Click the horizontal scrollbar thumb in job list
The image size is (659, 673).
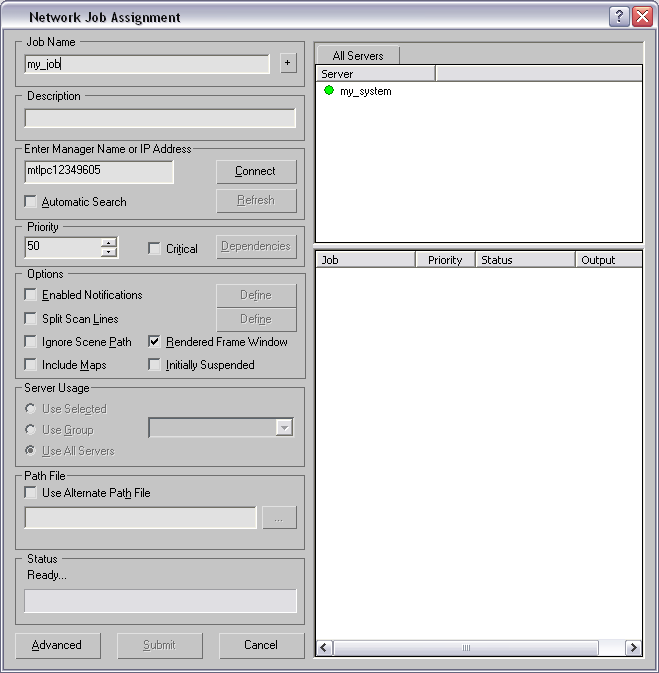point(466,648)
